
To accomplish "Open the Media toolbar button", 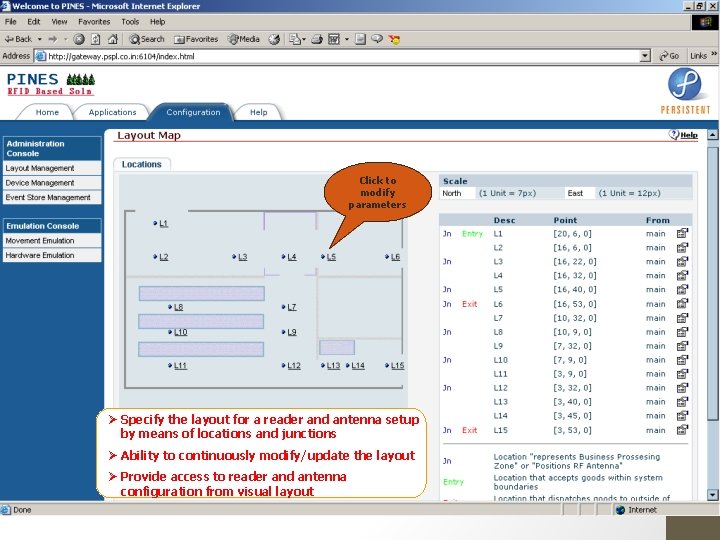I will [244, 39].
